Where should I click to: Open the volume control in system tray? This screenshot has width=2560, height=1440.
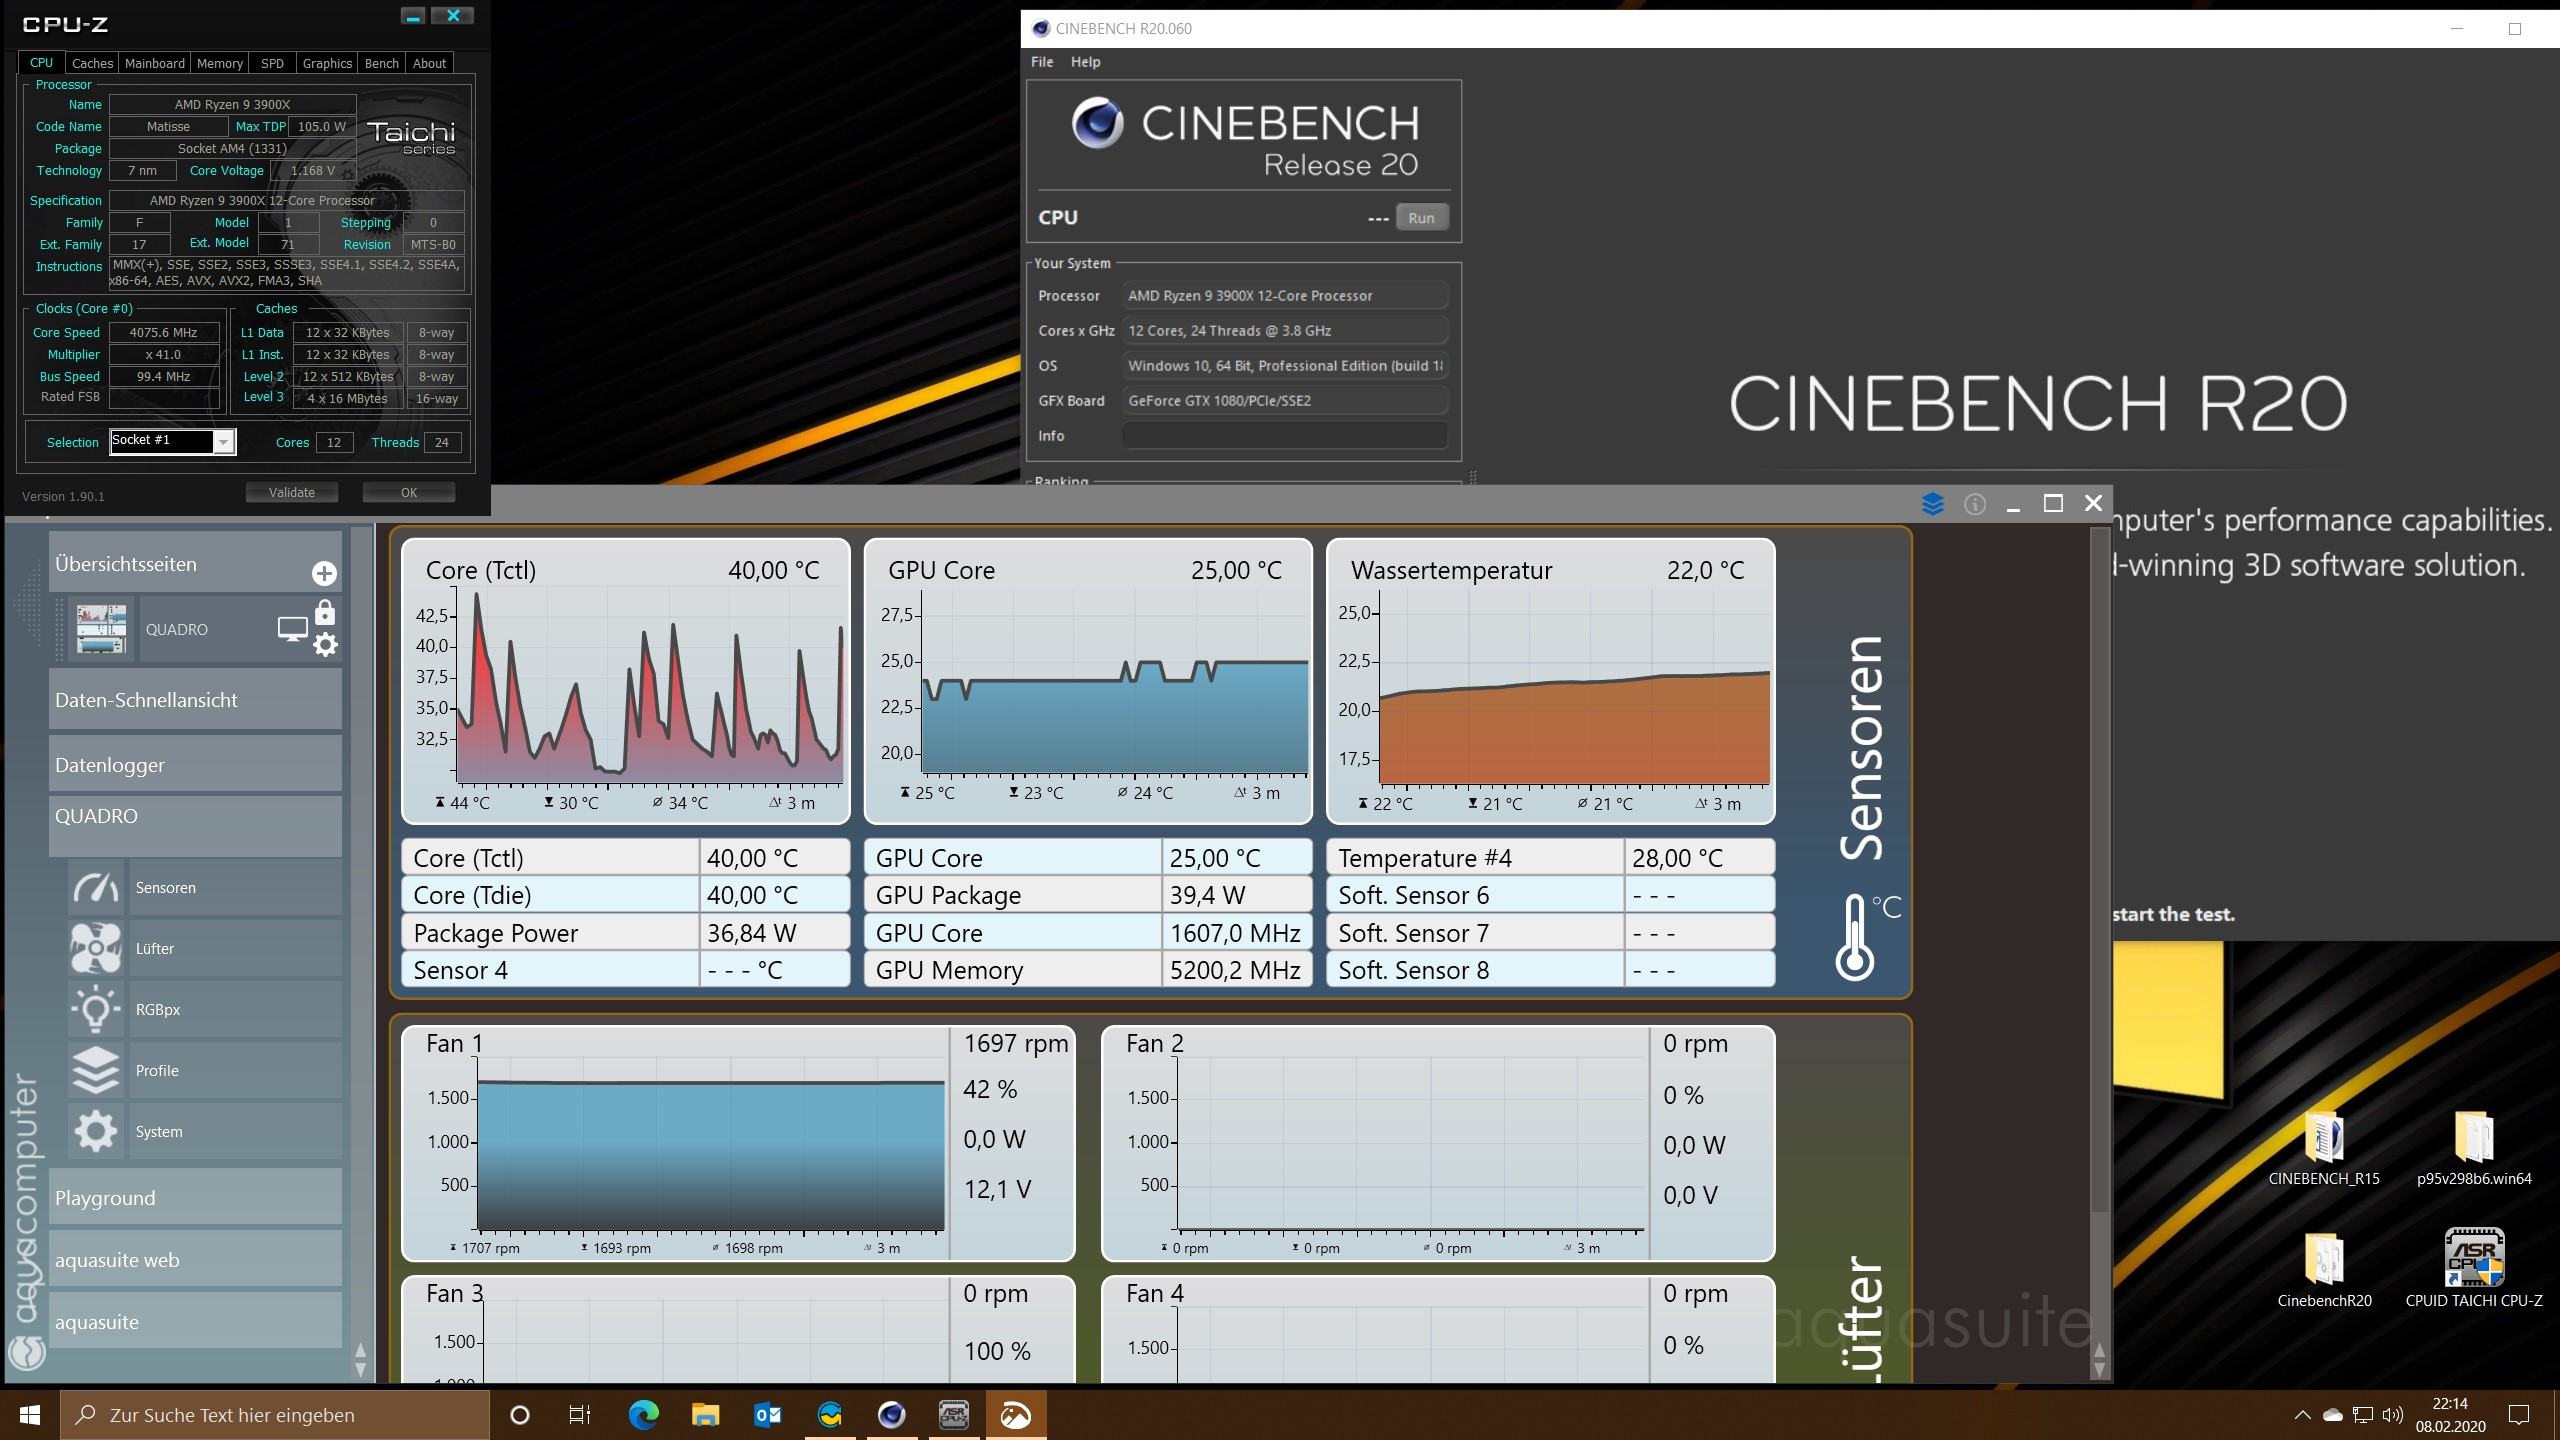pos(2392,1415)
